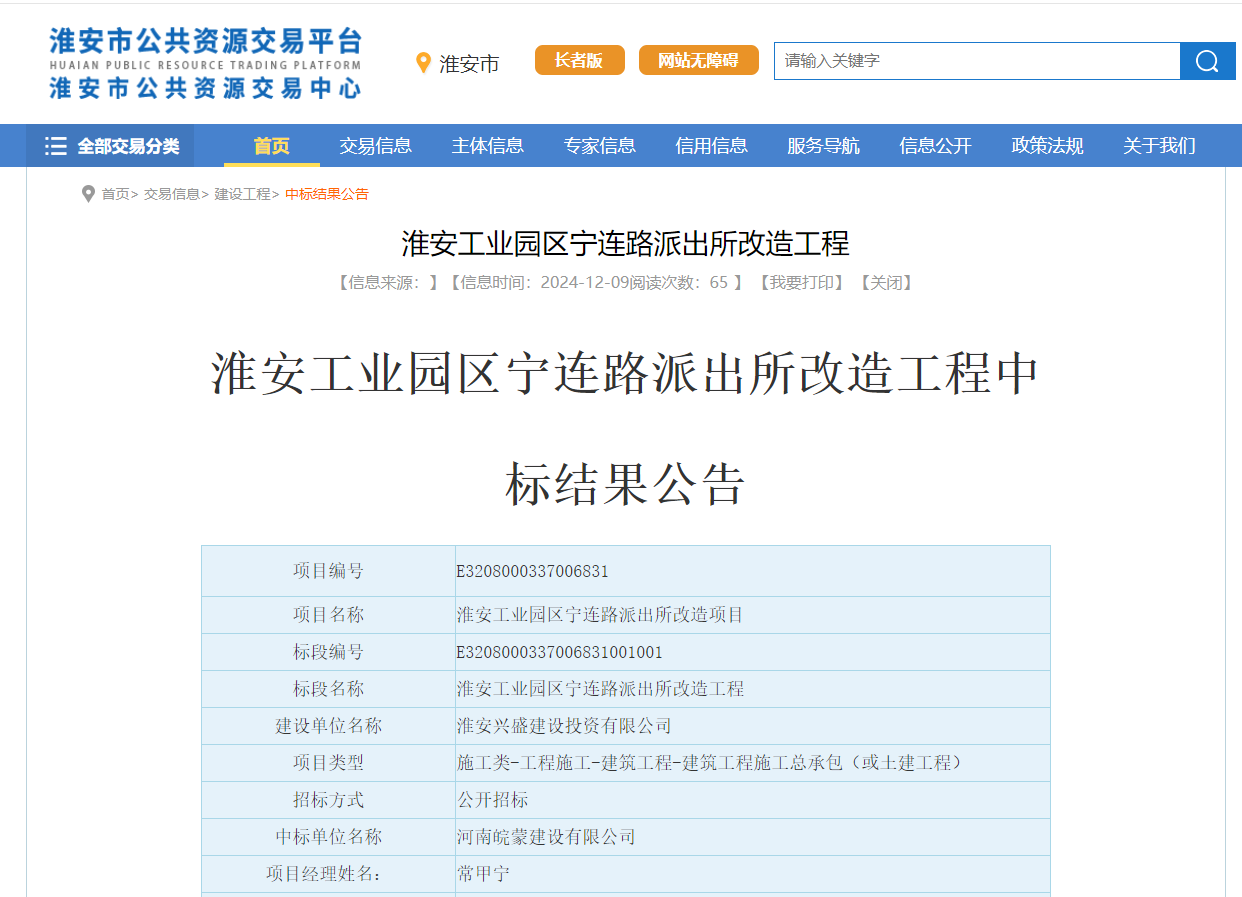Click the 建设工程 breadcrumb link
Screen dimensions: 1242x897
click(242, 194)
